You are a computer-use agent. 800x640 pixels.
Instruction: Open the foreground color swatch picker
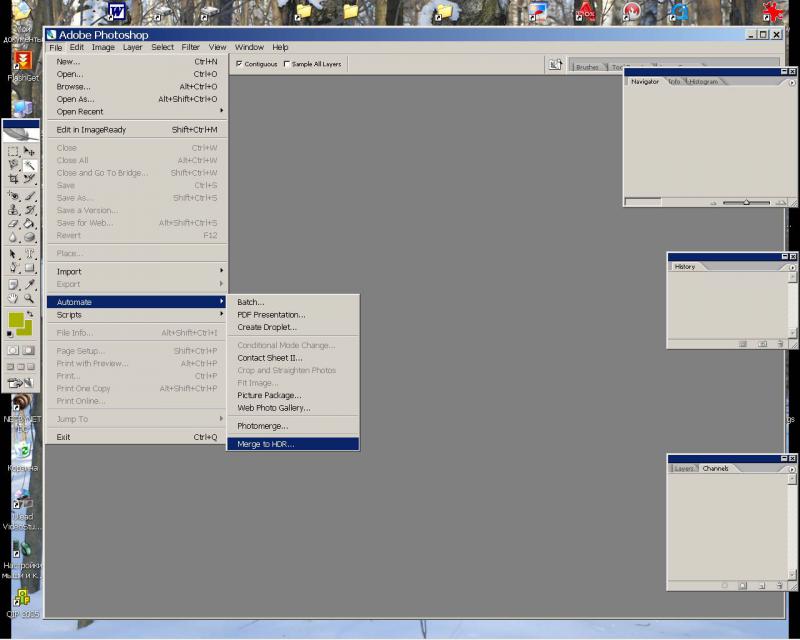click(x=16, y=321)
